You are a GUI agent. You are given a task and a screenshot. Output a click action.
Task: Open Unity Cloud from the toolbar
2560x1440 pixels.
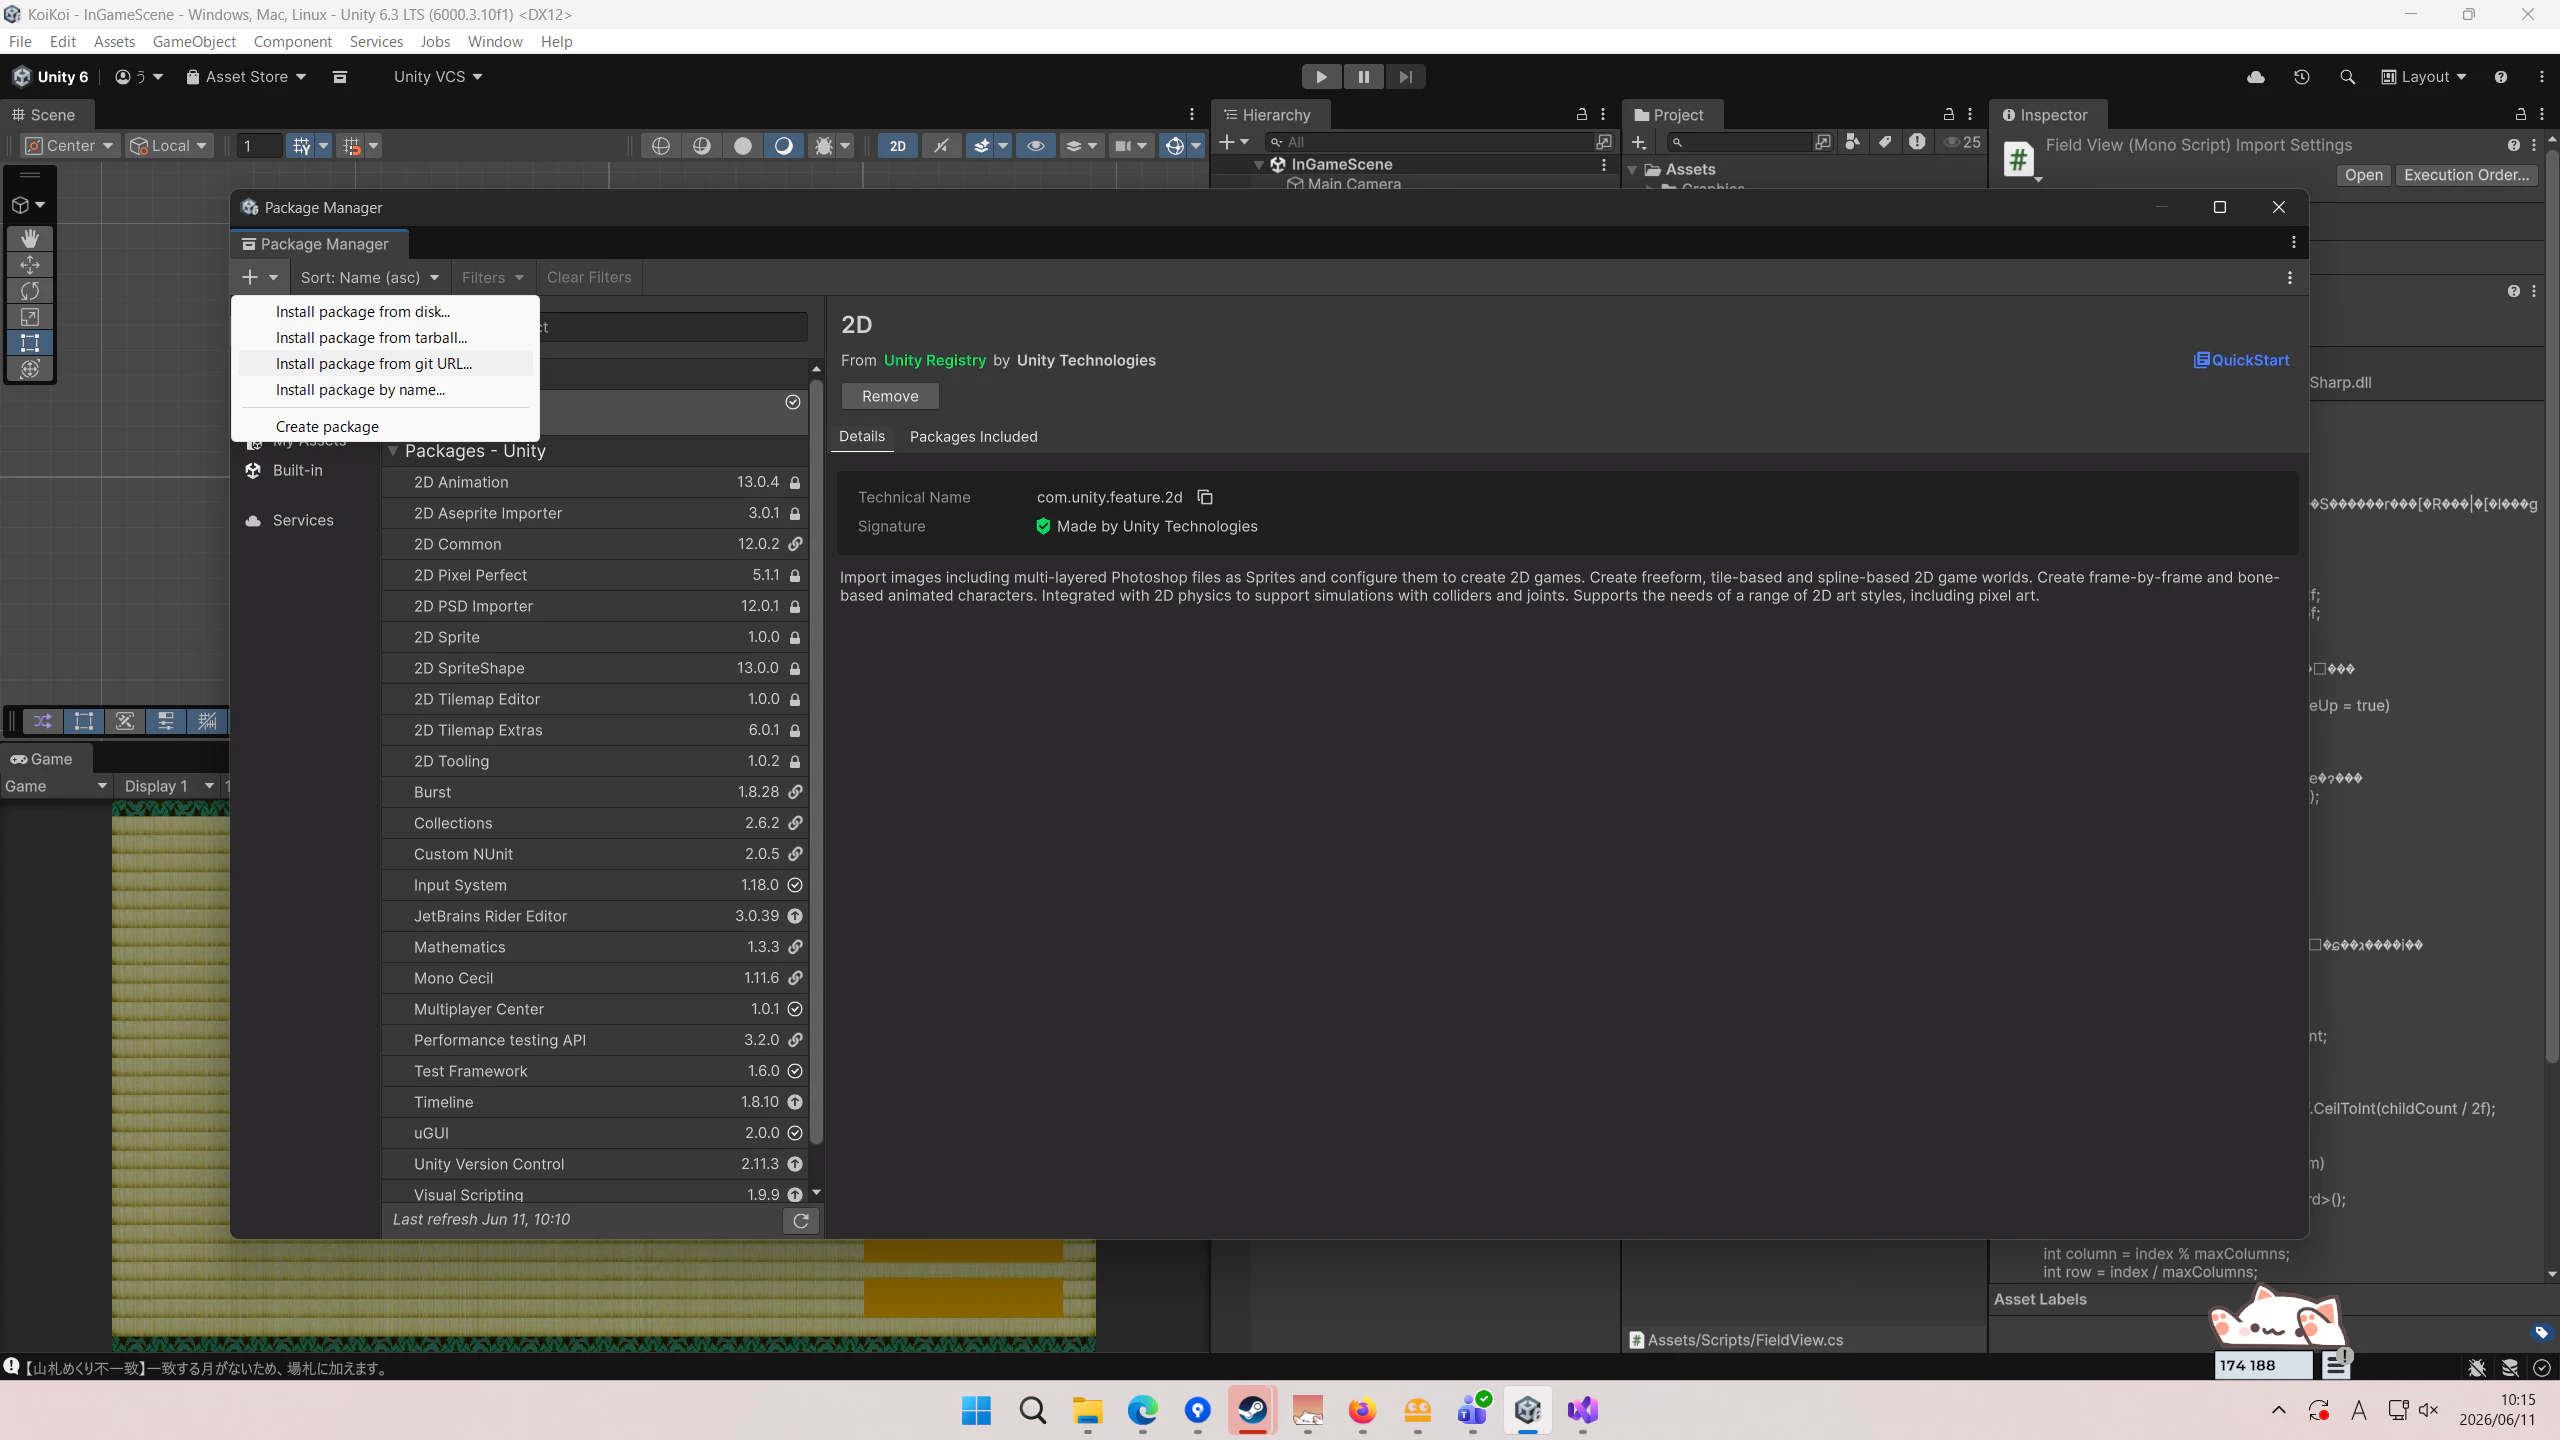(x=2256, y=77)
